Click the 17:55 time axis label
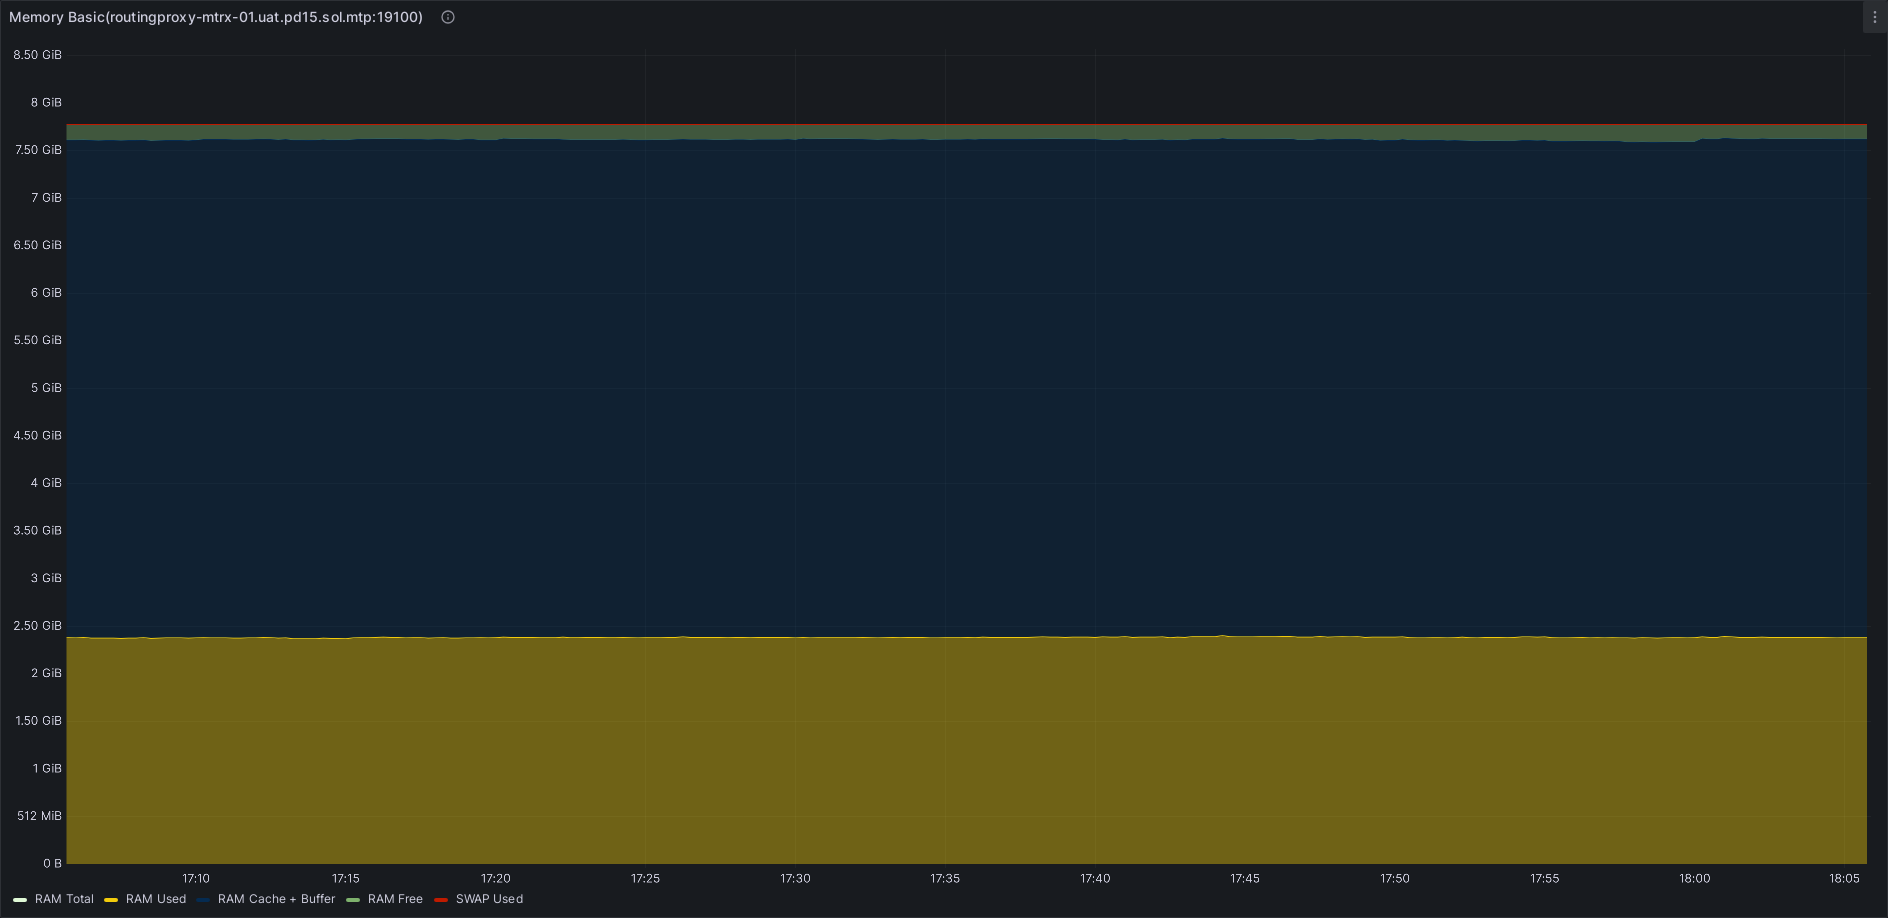 pyautogui.click(x=1545, y=878)
